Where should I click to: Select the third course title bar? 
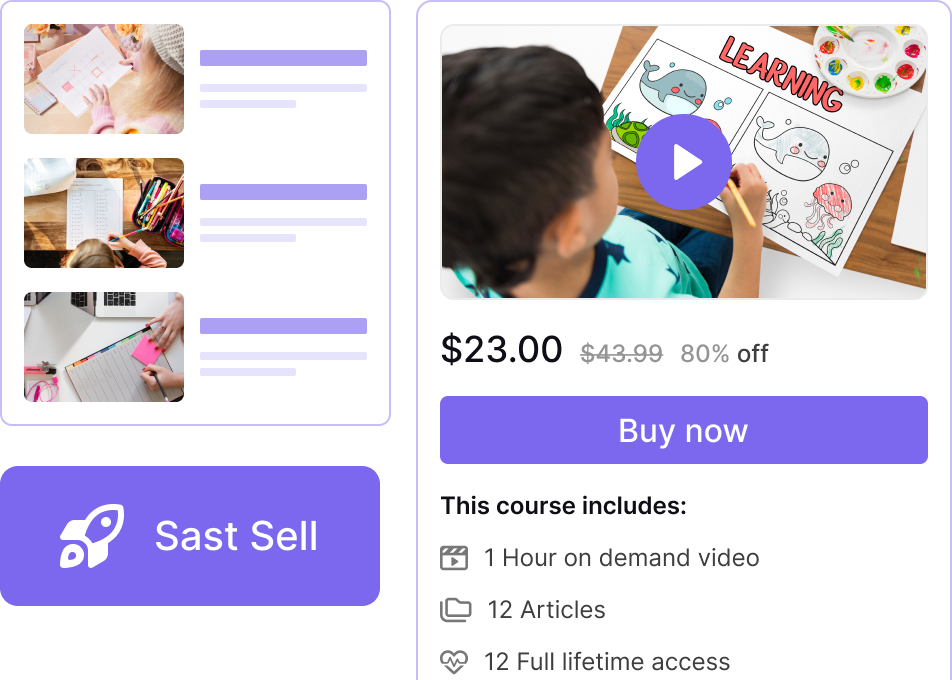point(284,326)
